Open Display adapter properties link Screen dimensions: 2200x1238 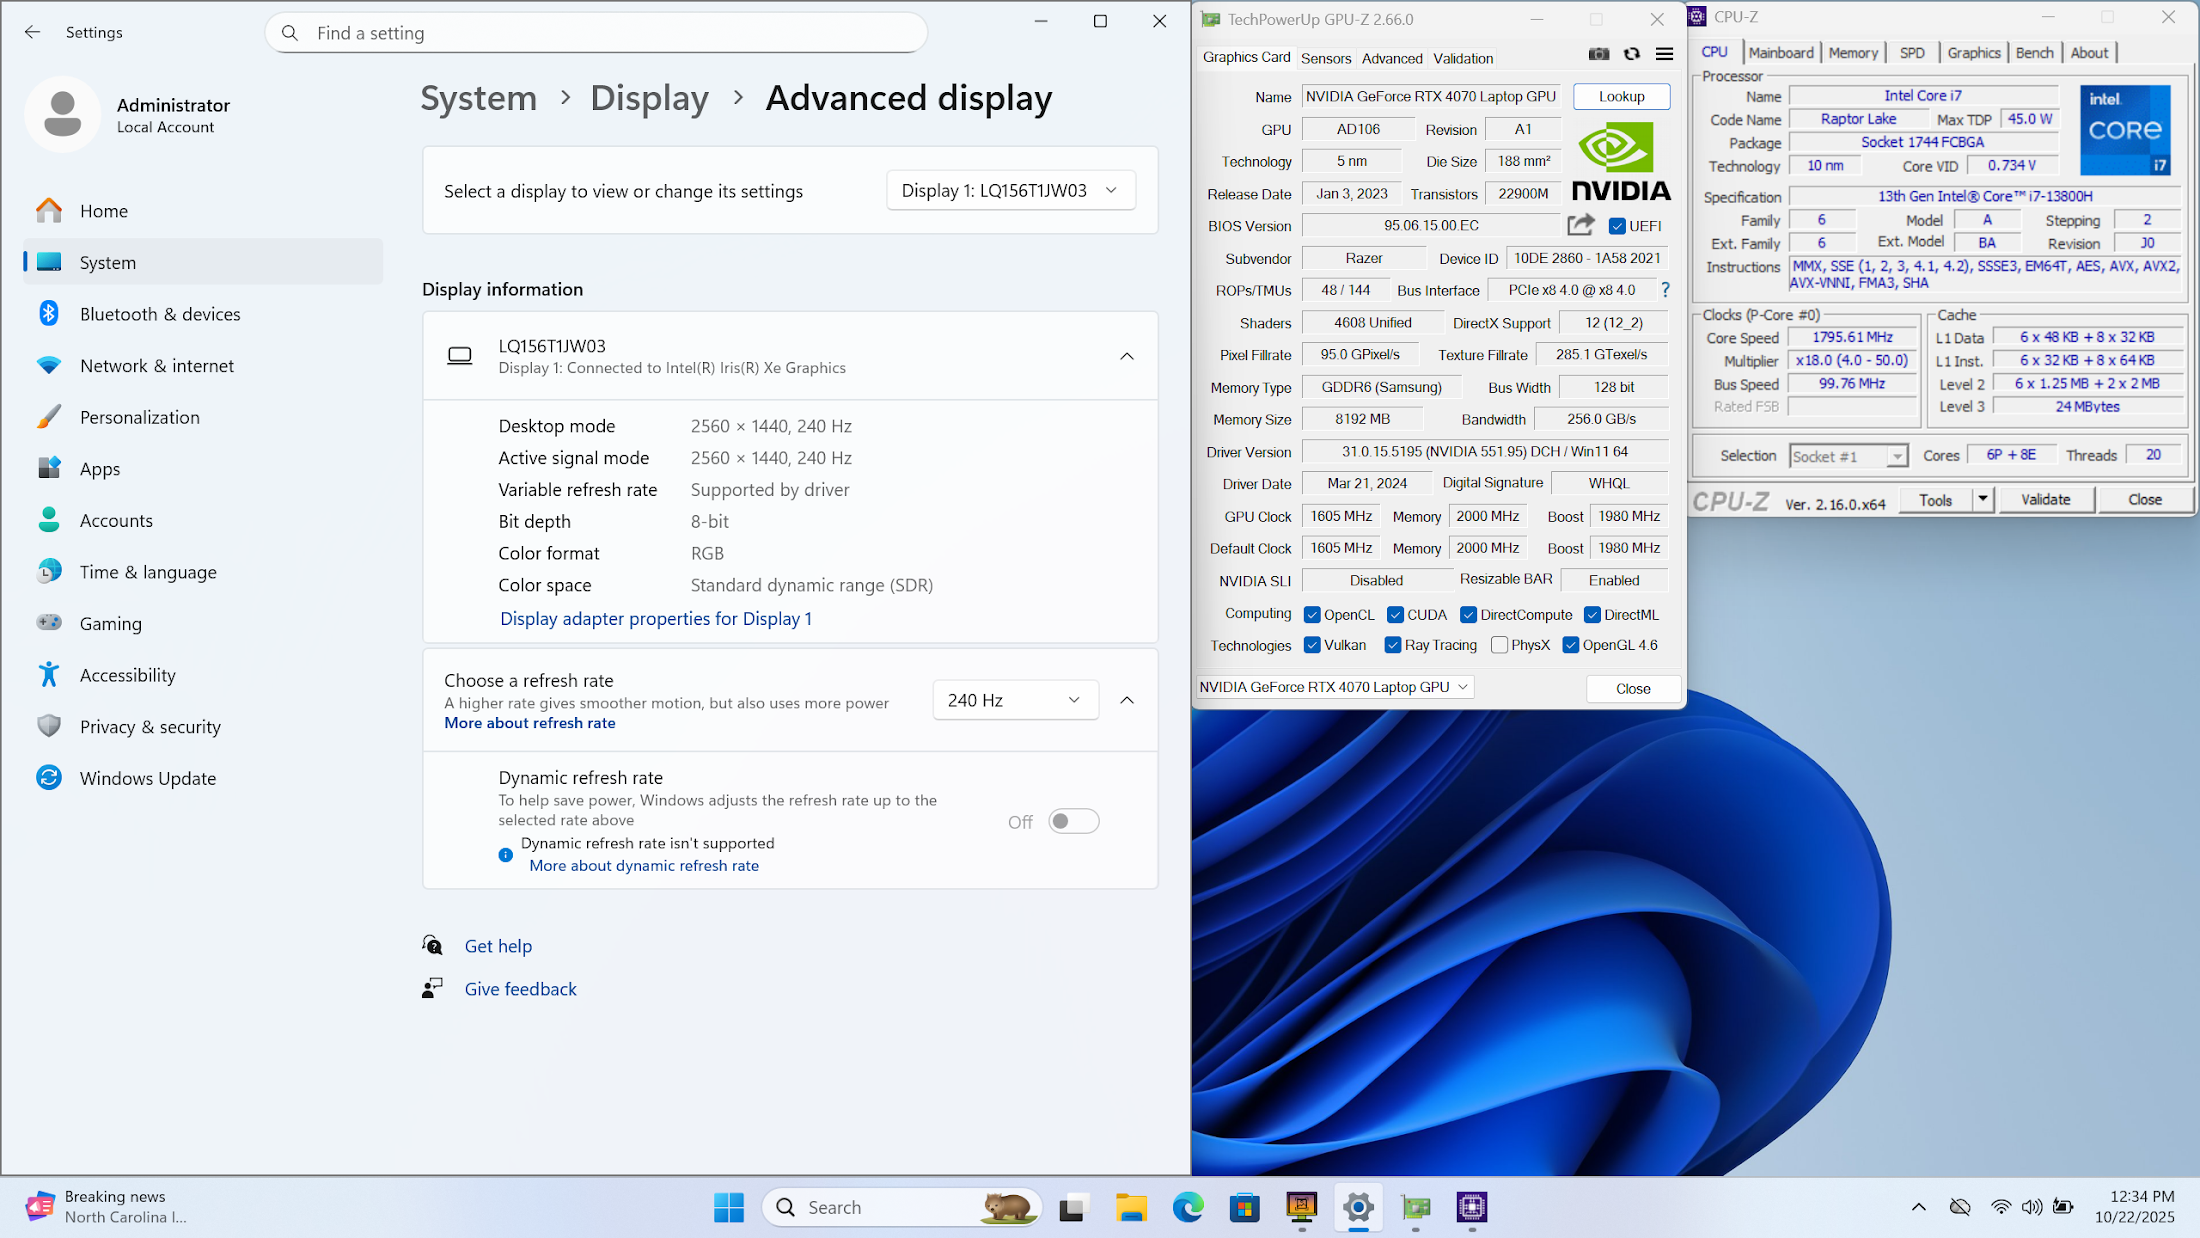coord(655,618)
